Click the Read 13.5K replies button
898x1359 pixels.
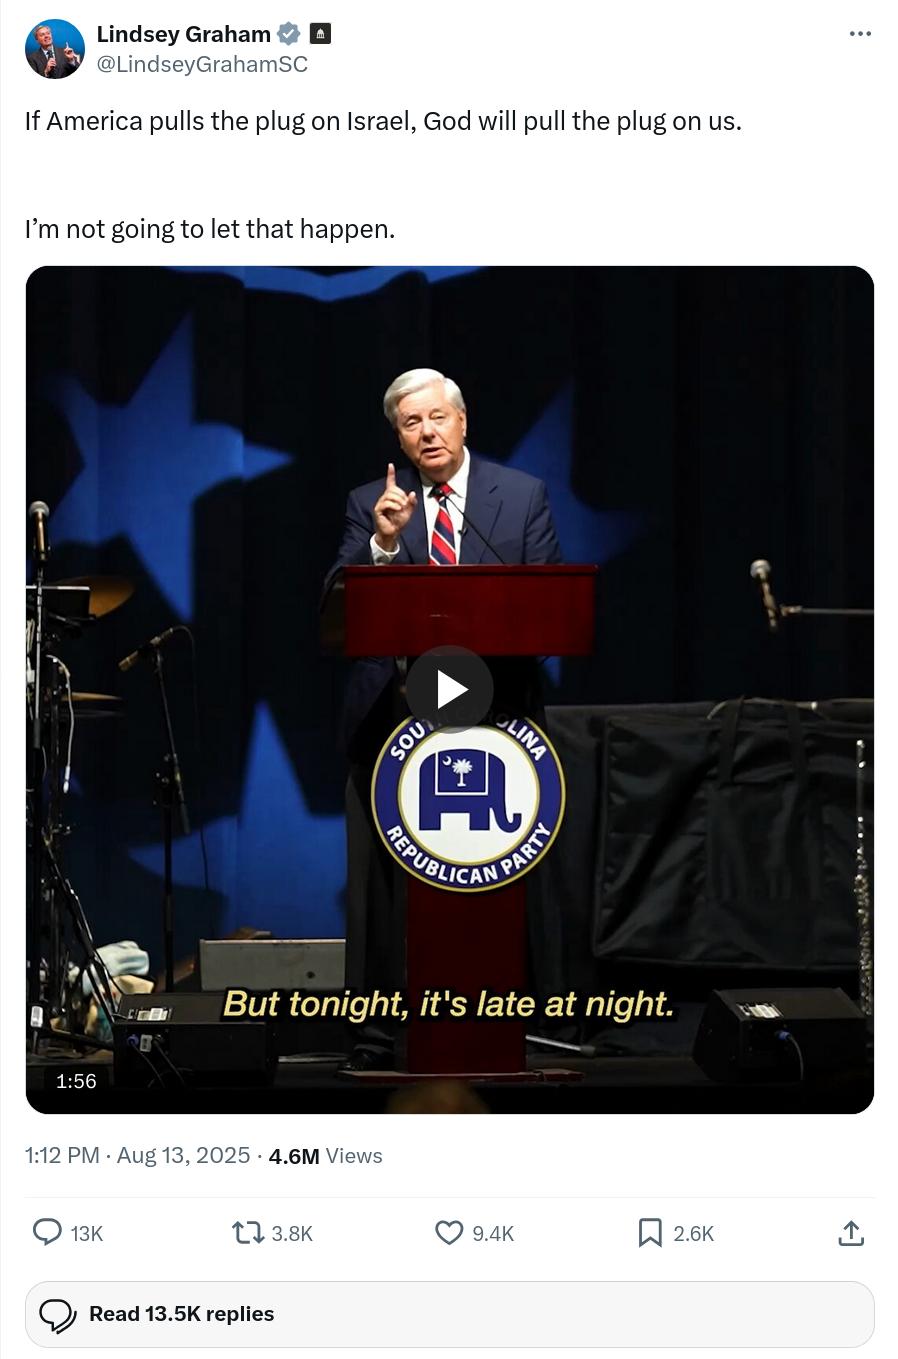pos(450,1314)
